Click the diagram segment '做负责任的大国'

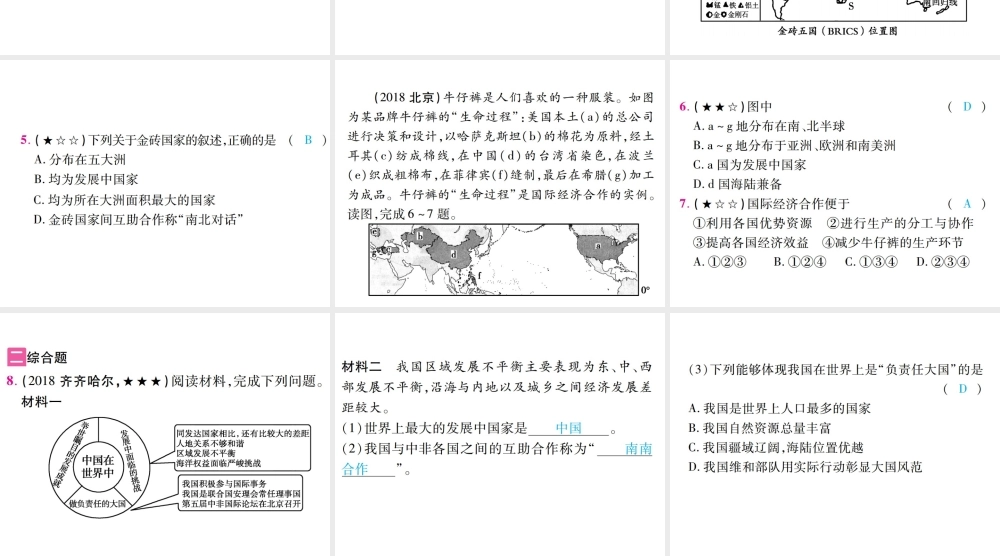pyautogui.click(x=98, y=504)
